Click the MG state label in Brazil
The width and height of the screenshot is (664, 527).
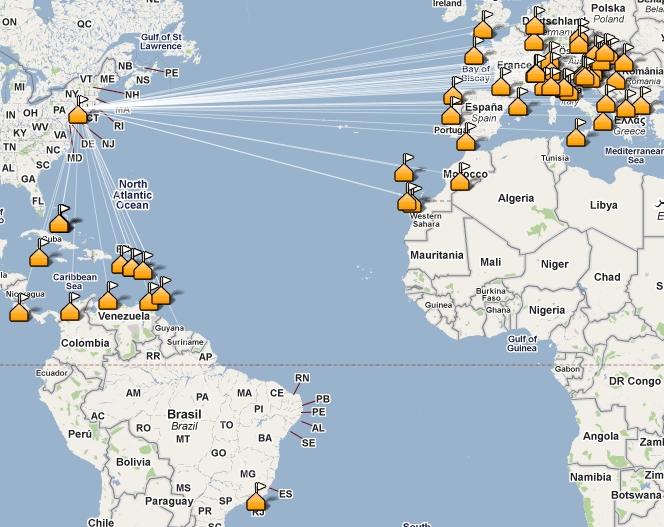(248, 474)
